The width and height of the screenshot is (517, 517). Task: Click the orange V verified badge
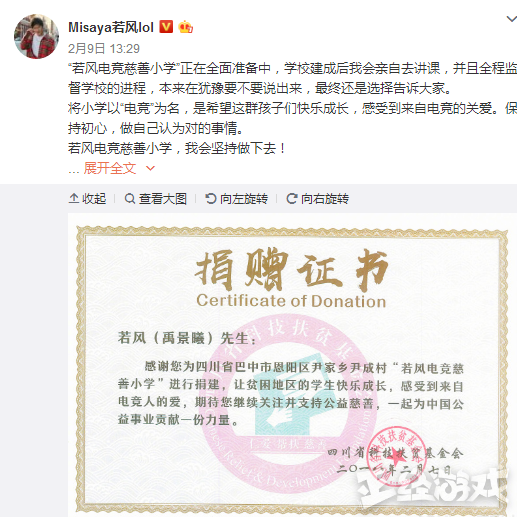pos(166,27)
